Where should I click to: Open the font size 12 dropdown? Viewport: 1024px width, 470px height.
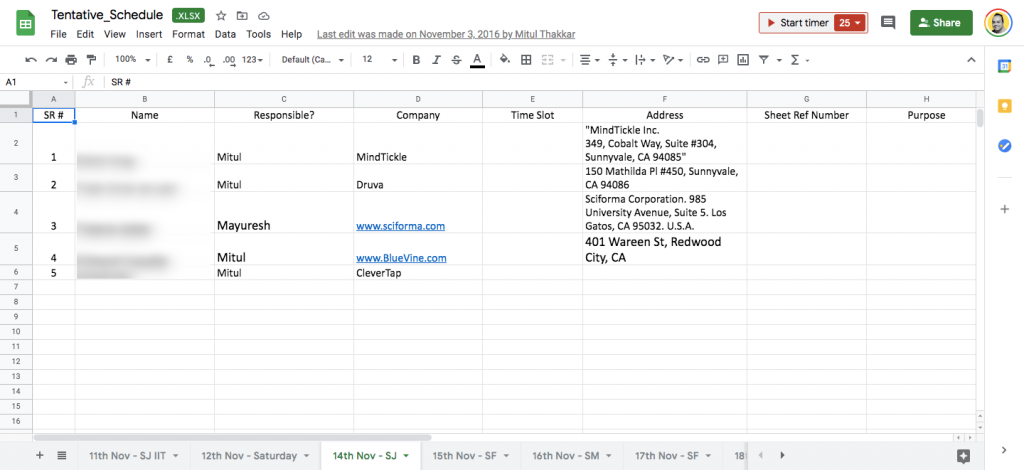(x=379, y=59)
